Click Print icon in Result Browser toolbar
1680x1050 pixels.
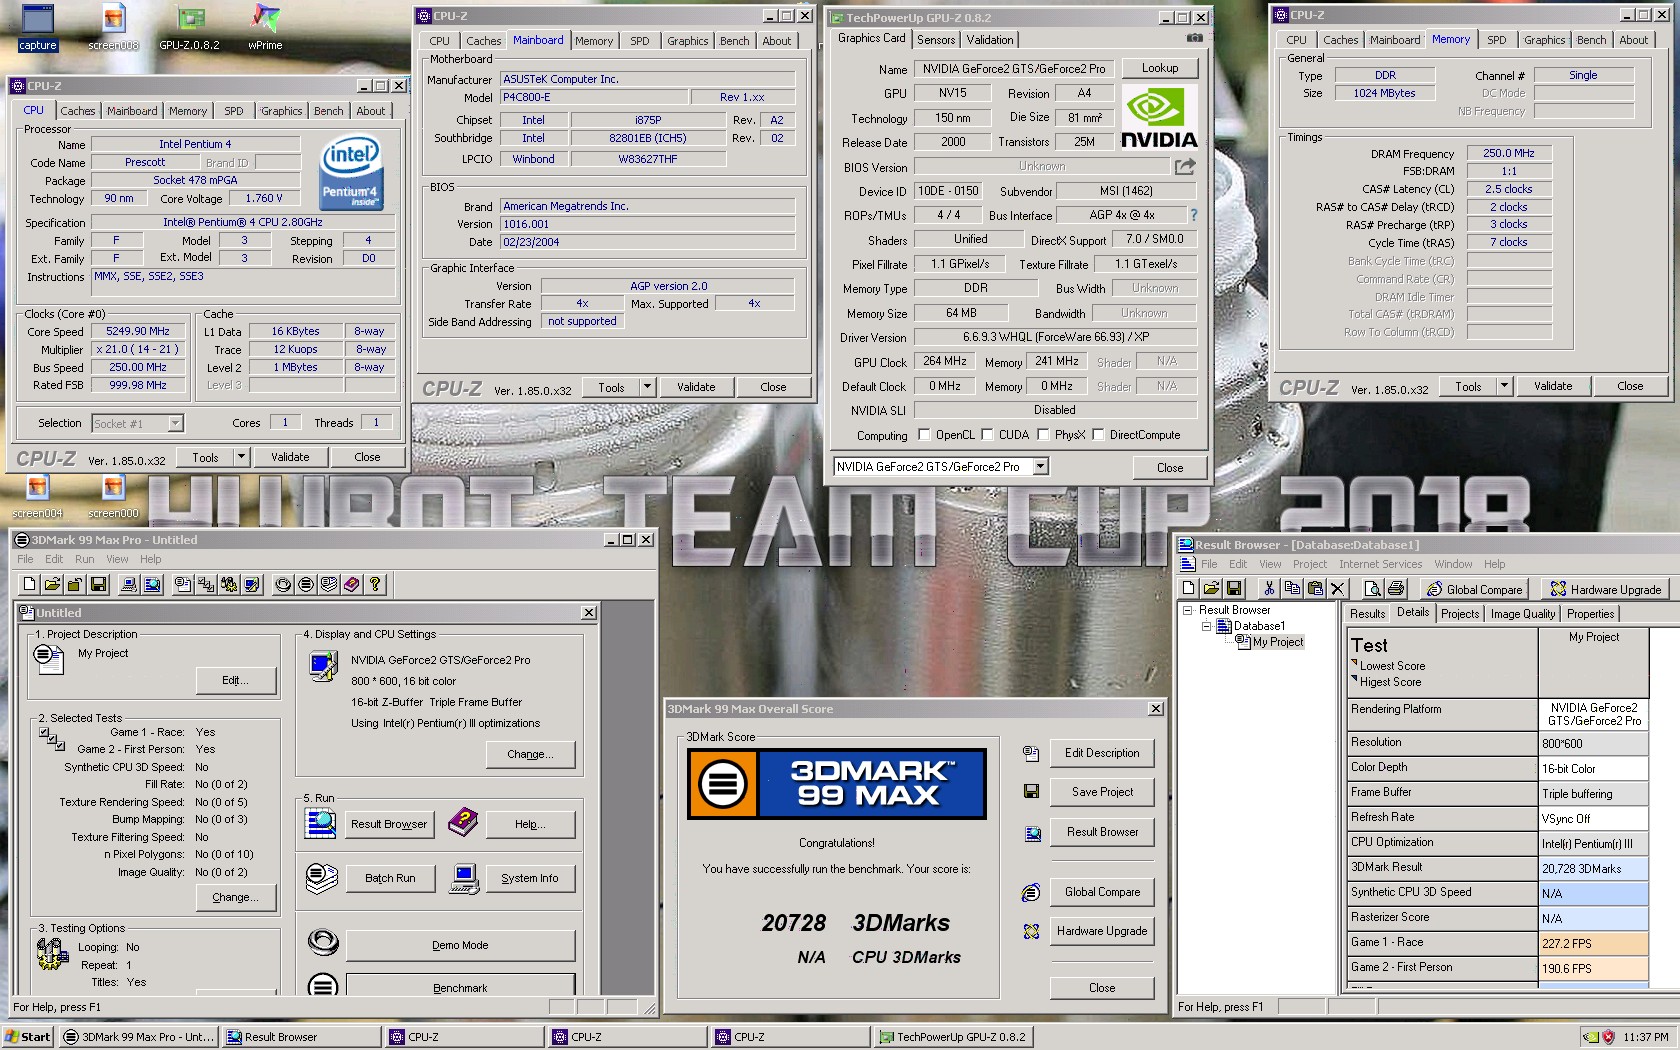pyautogui.click(x=1396, y=588)
